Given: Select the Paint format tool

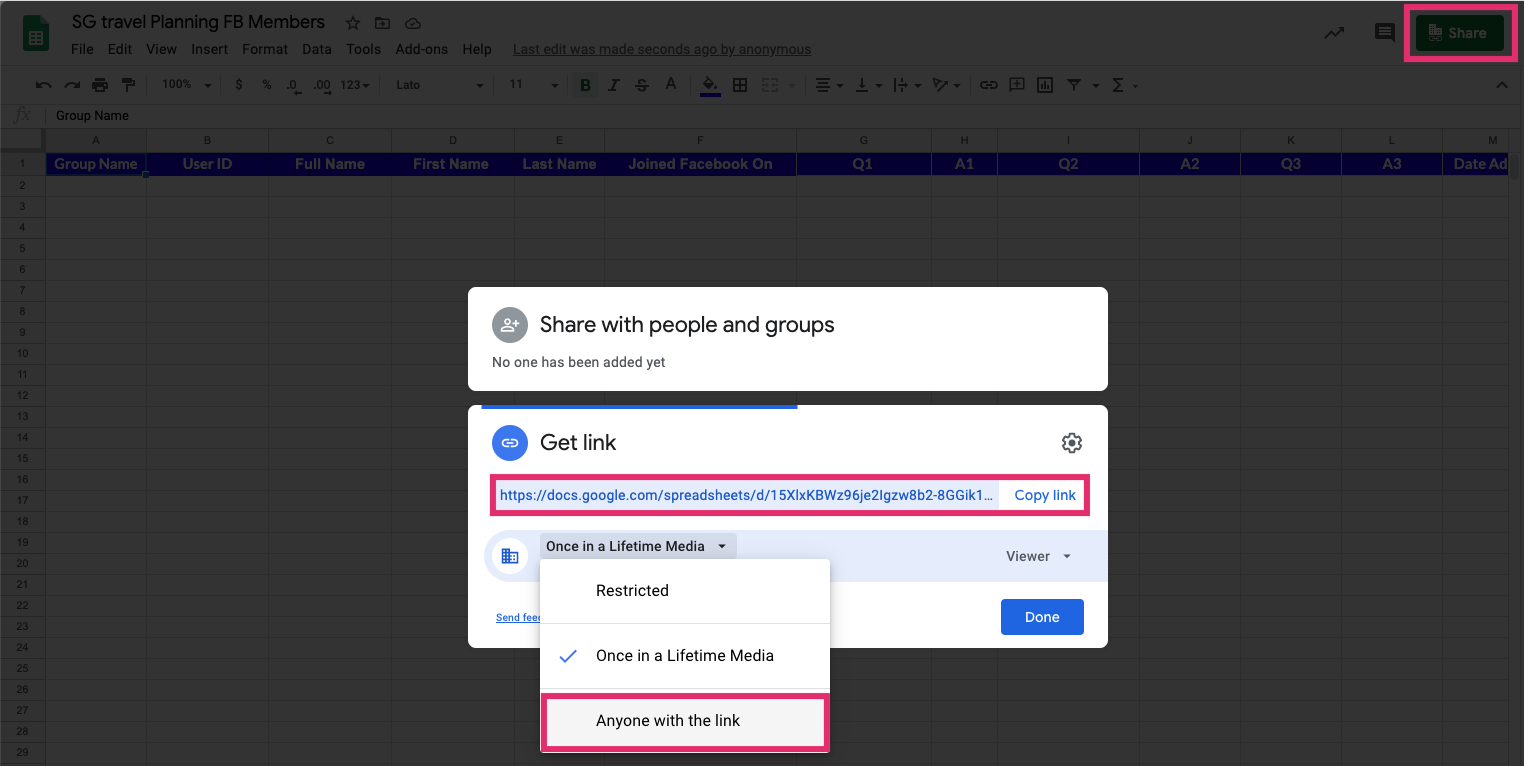Looking at the screenshot, I should click(x=128, y=85).
